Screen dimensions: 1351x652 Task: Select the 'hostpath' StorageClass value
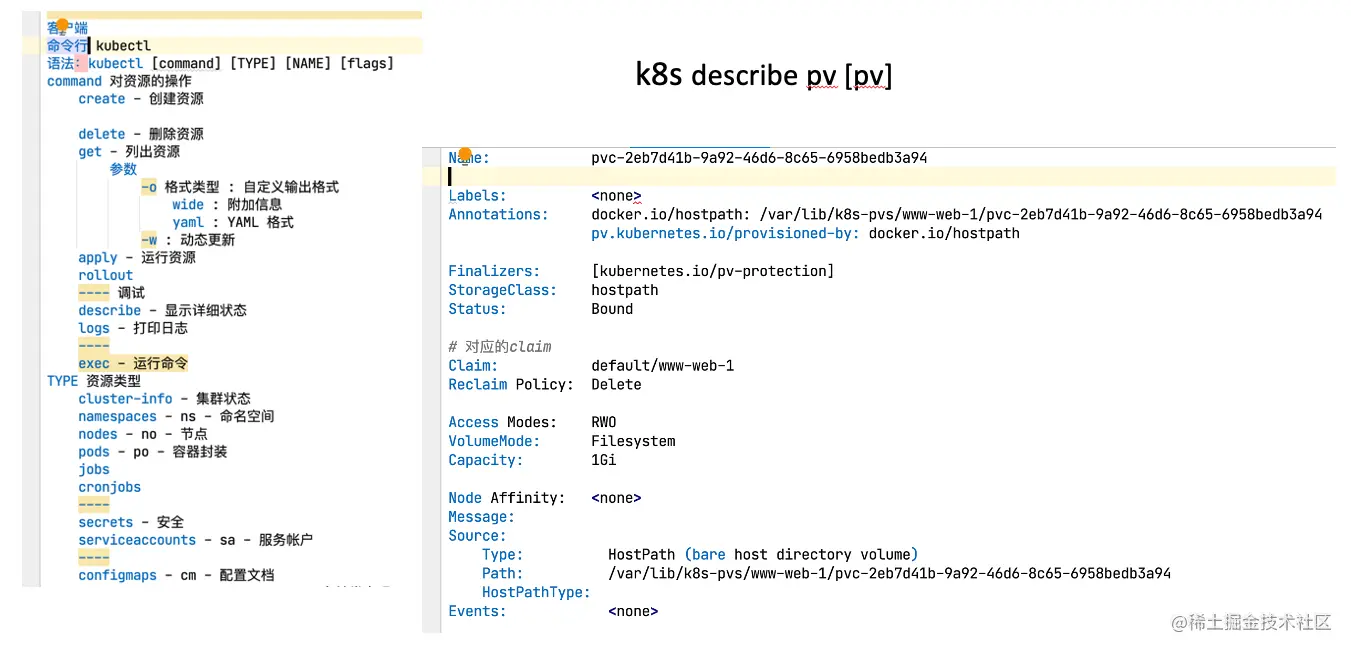625,290
